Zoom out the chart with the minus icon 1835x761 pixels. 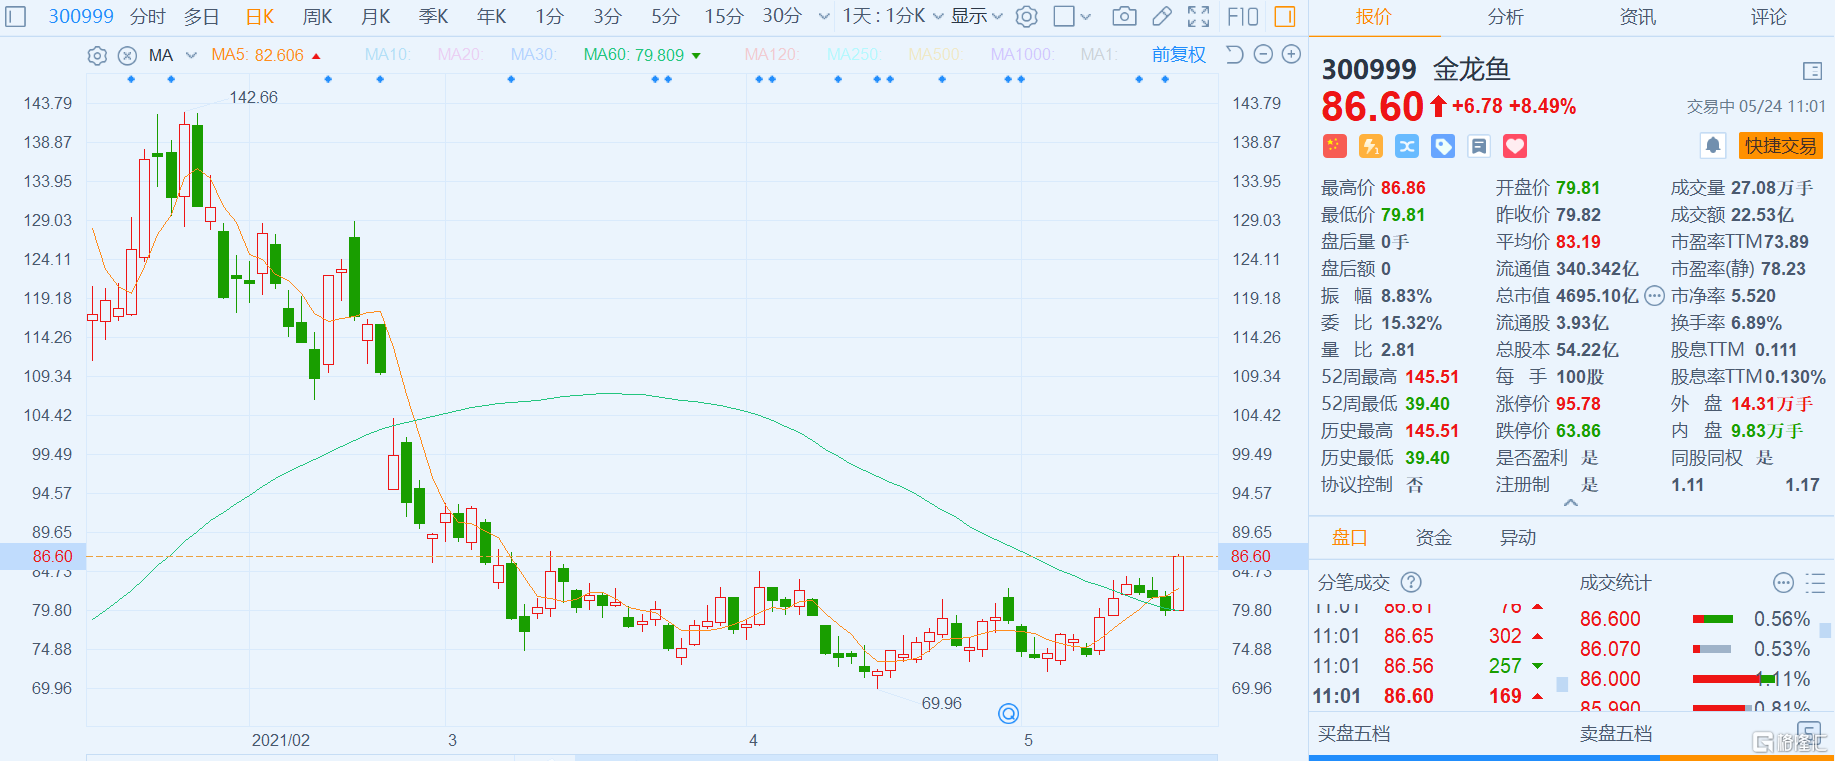coord(1263,55)
